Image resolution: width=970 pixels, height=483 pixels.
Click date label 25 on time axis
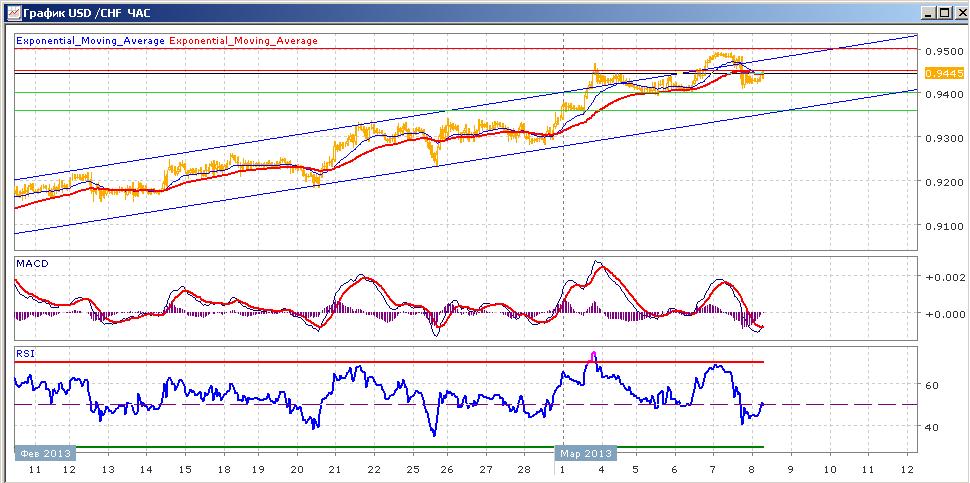tap(411, 470)
